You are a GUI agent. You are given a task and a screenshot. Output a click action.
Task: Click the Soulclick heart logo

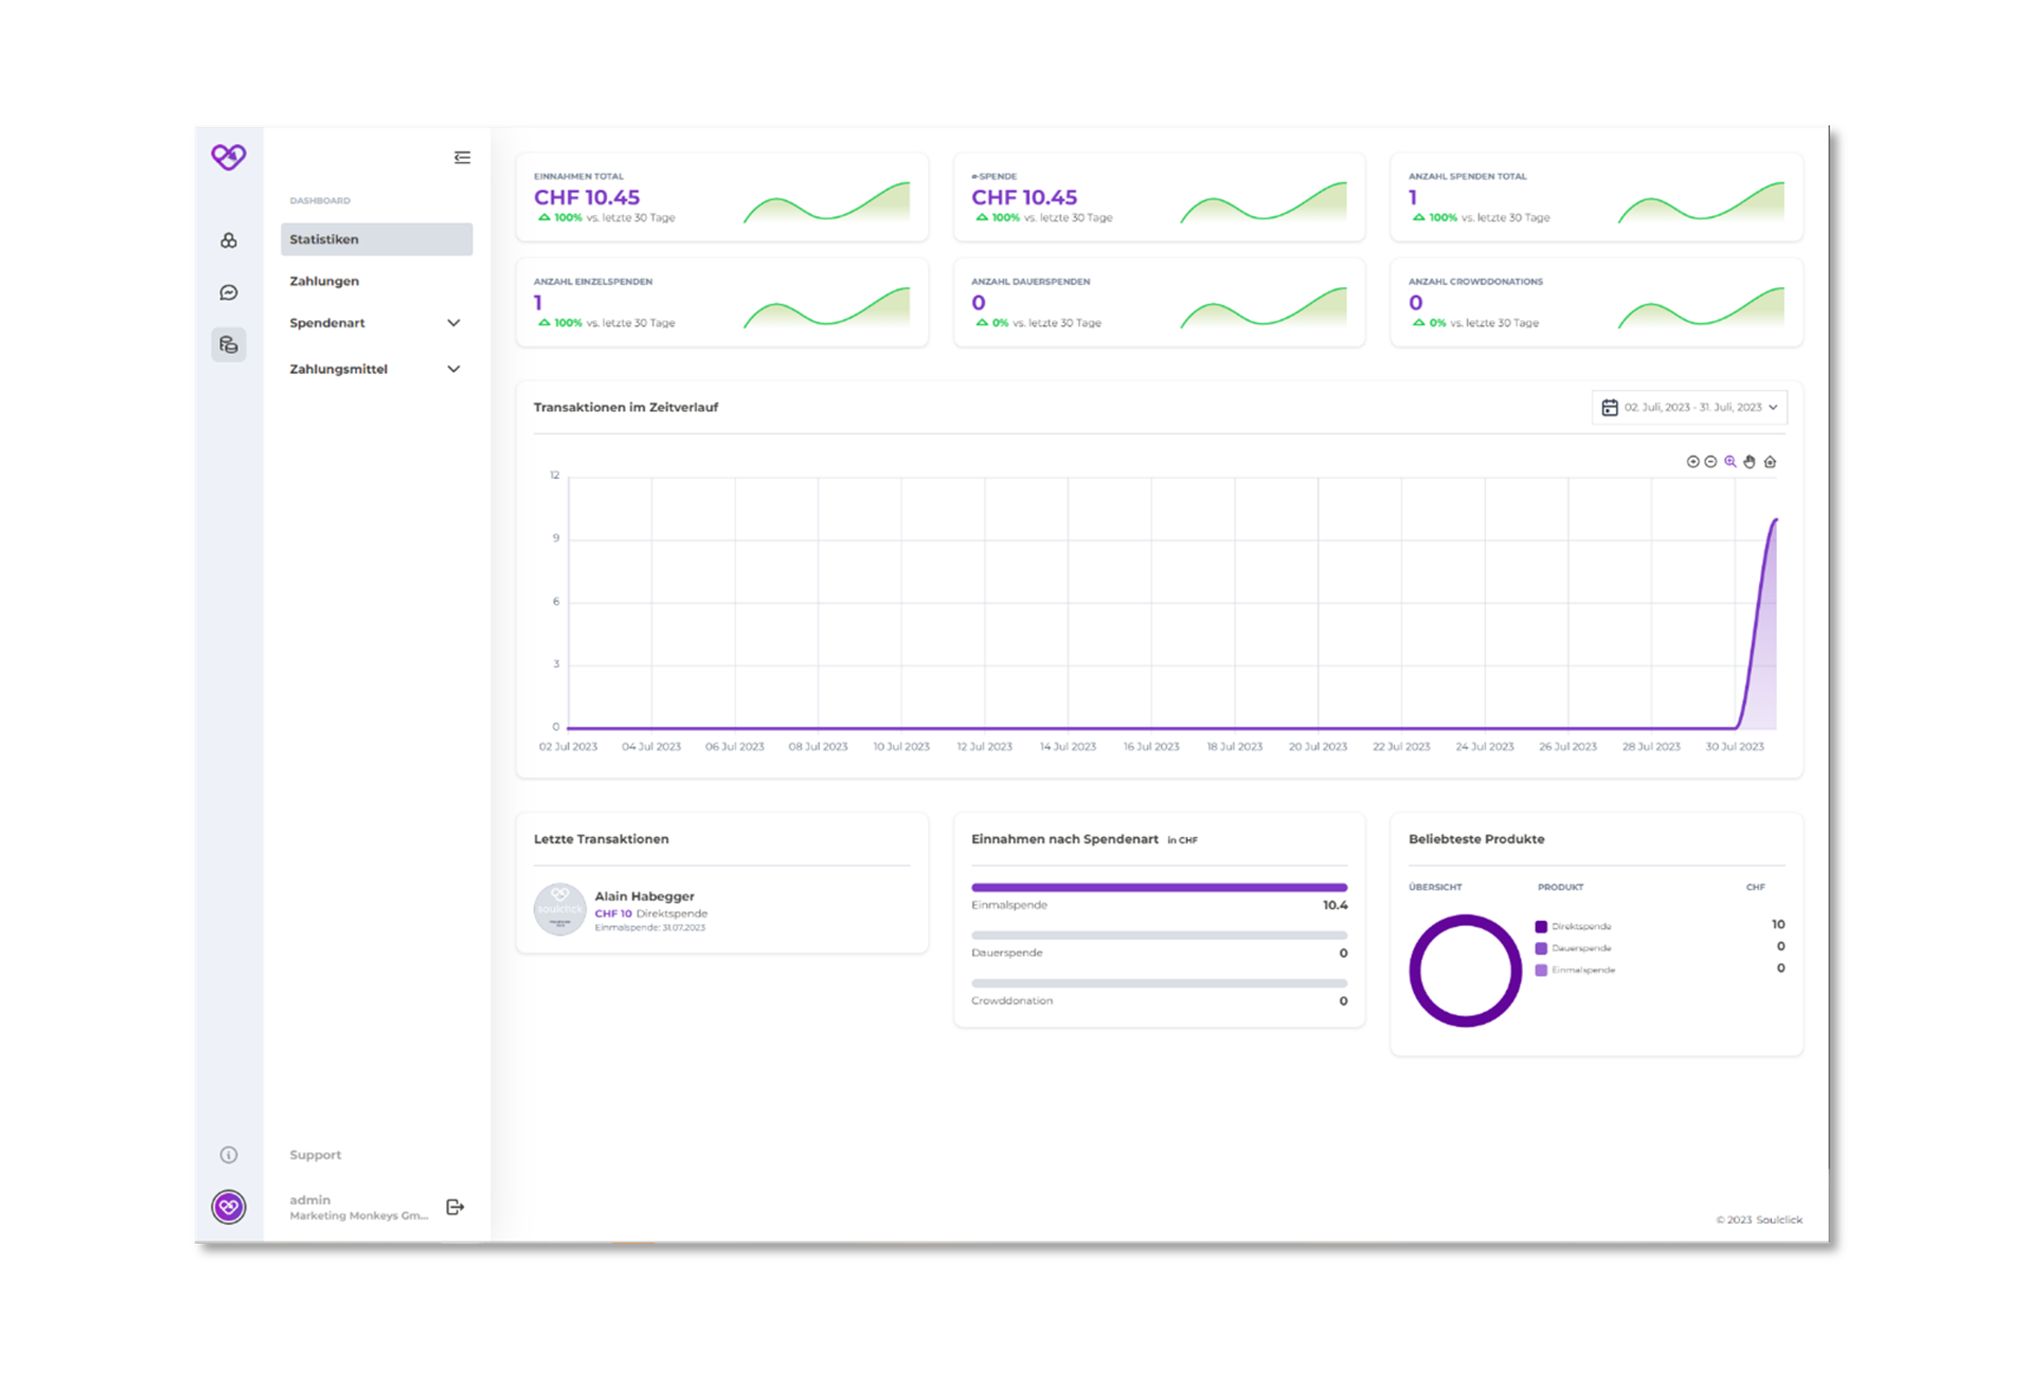click(x=229, y=157)
